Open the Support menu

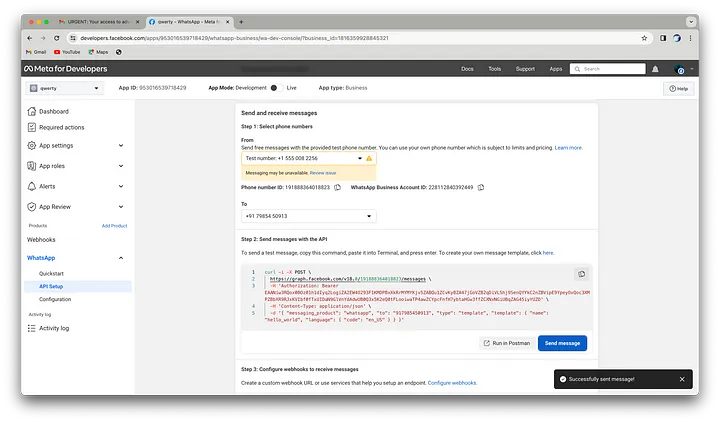[x=525, y=69]
